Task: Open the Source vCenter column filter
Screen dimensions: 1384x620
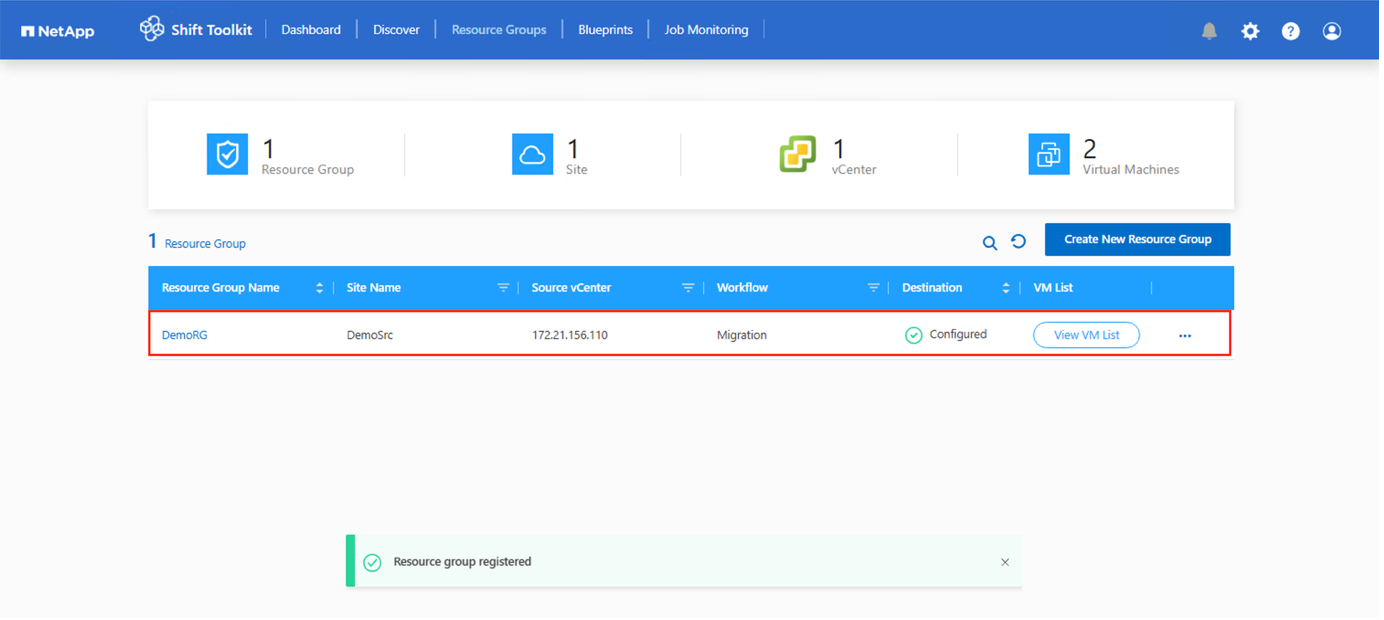Action: pyautogui.click(x=688, y=288)
